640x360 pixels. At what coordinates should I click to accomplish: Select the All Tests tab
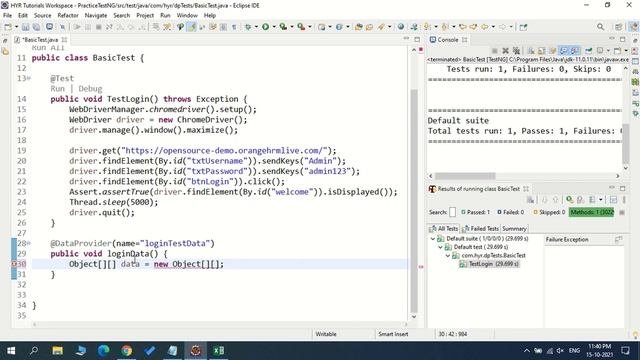443,229
